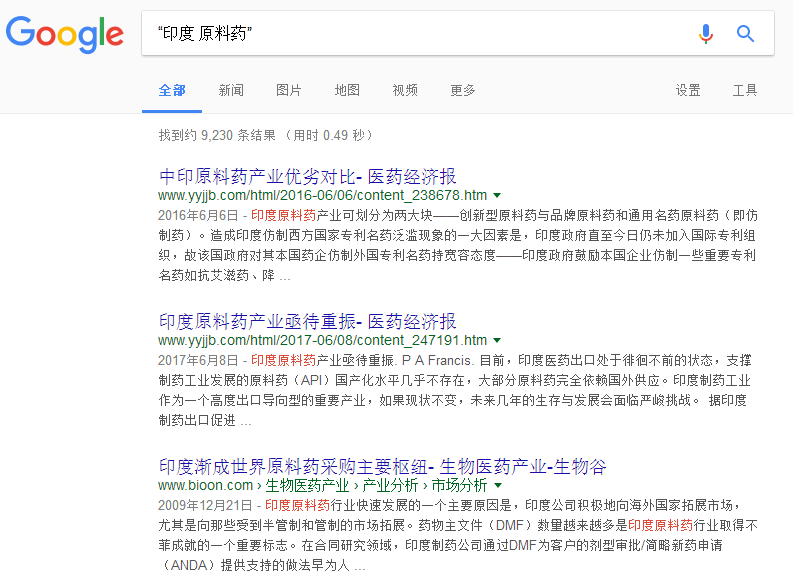Viewport: 793px width, 584px height.
Task: Click the www.bioon.com breadcrumb URL
Action: coord(205,486)
